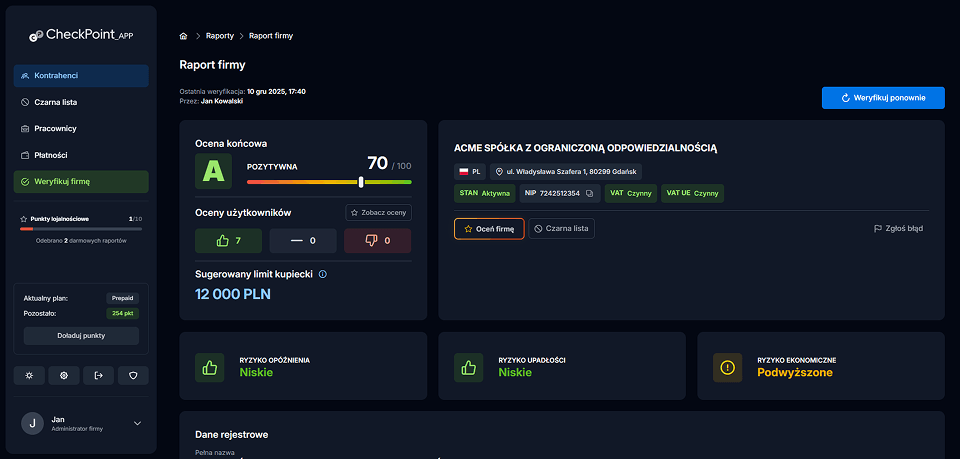Click Zgłoś błąd flag link
Viewport: 960px width, 459px height.
coord(898,229)
